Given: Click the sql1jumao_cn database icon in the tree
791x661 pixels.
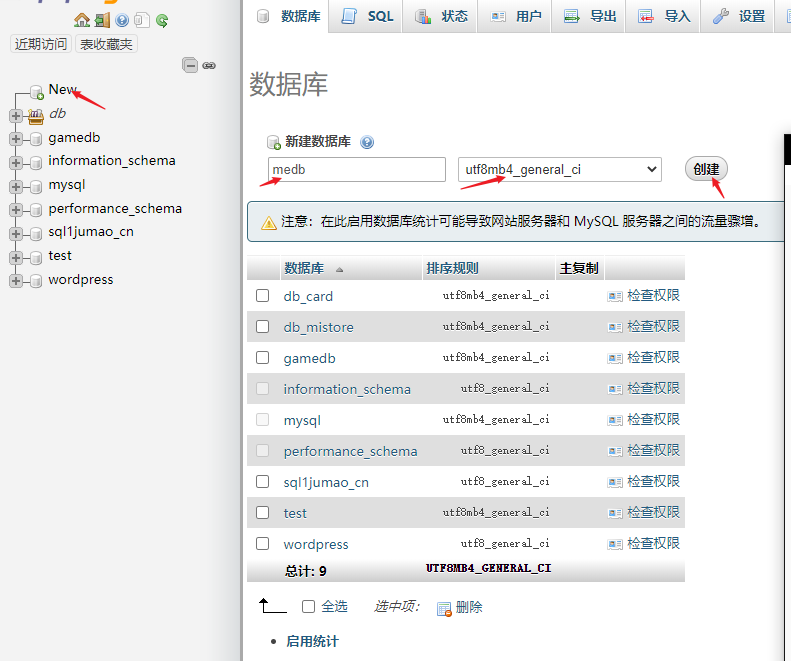Looking at the screenshot, I should pos(35,234).
